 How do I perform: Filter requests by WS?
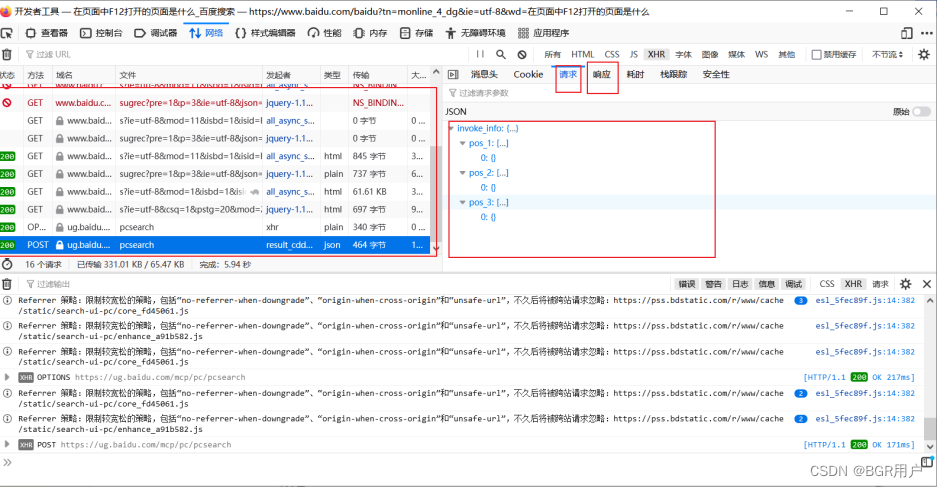[761, 54]
